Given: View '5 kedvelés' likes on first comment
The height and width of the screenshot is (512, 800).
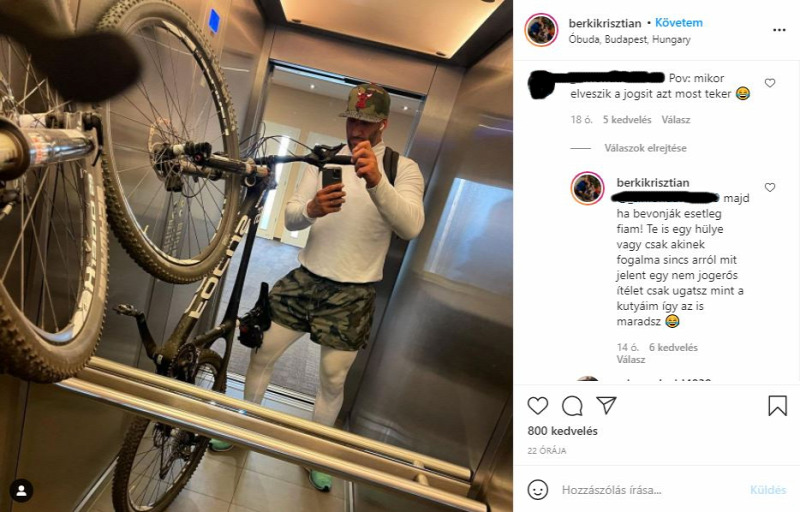Looking at the screenshot, I should [627, 119].
